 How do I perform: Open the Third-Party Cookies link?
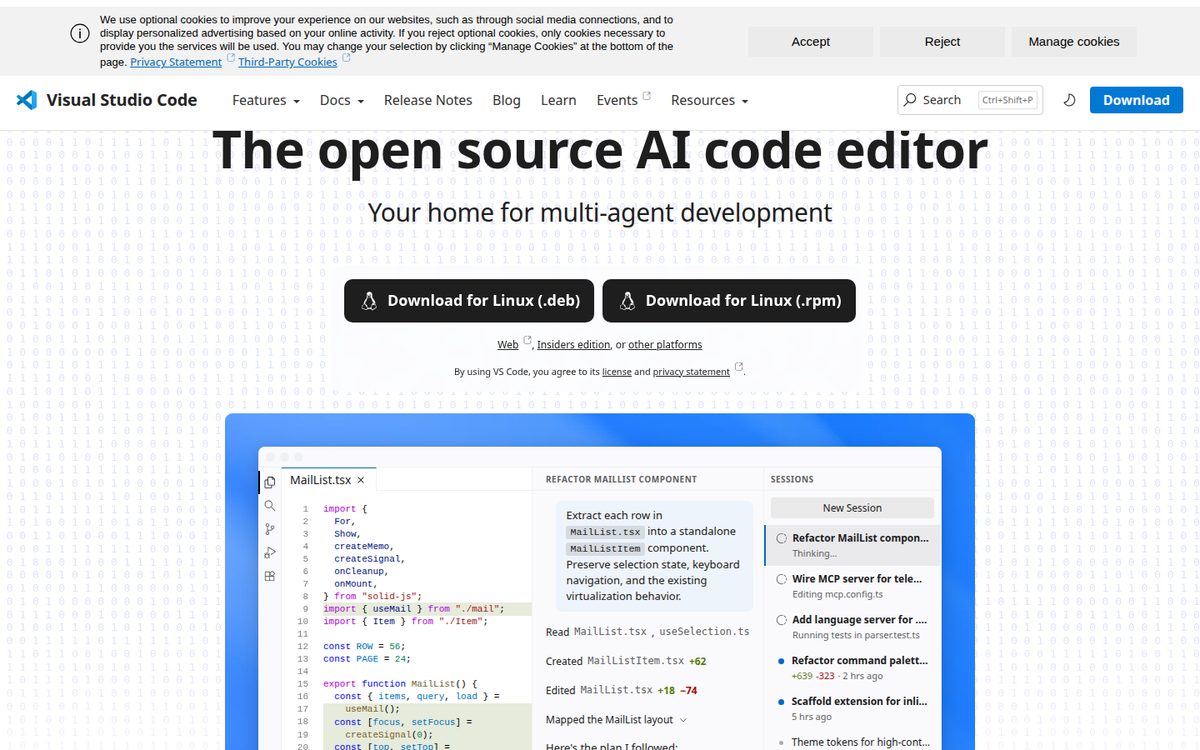click(288, 62)
